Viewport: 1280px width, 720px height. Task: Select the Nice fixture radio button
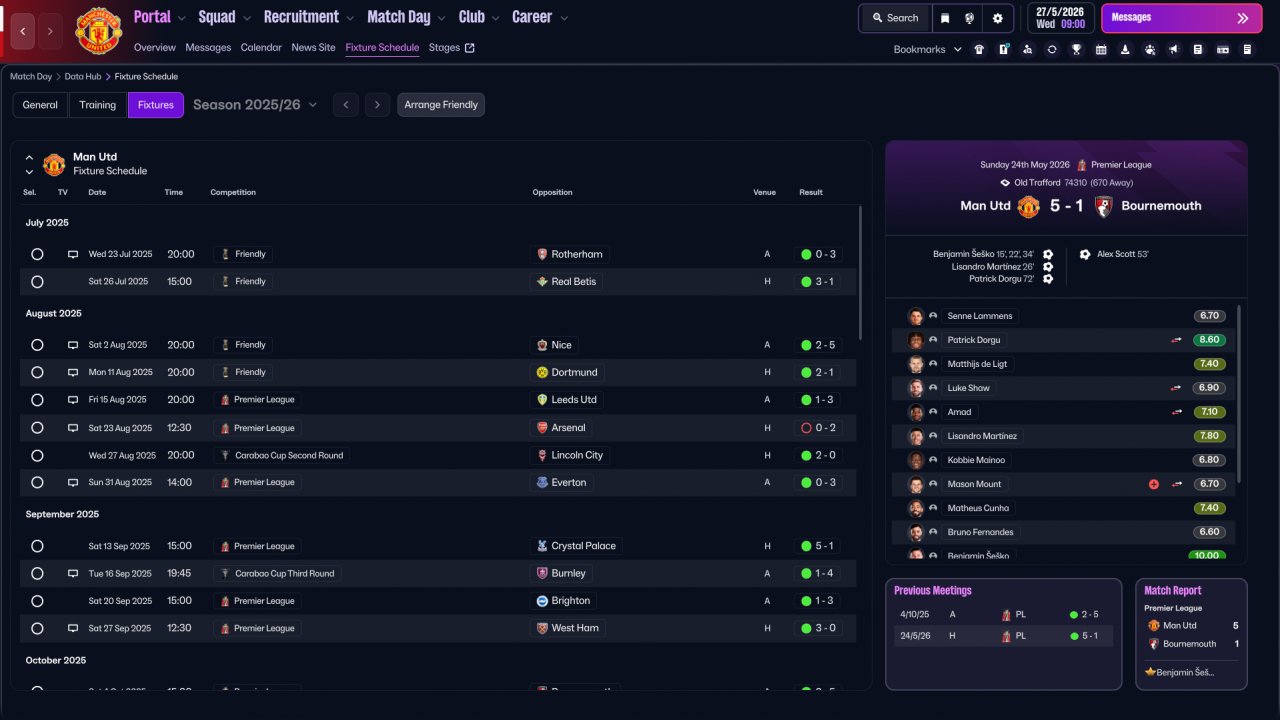click(x=37, y=345)
